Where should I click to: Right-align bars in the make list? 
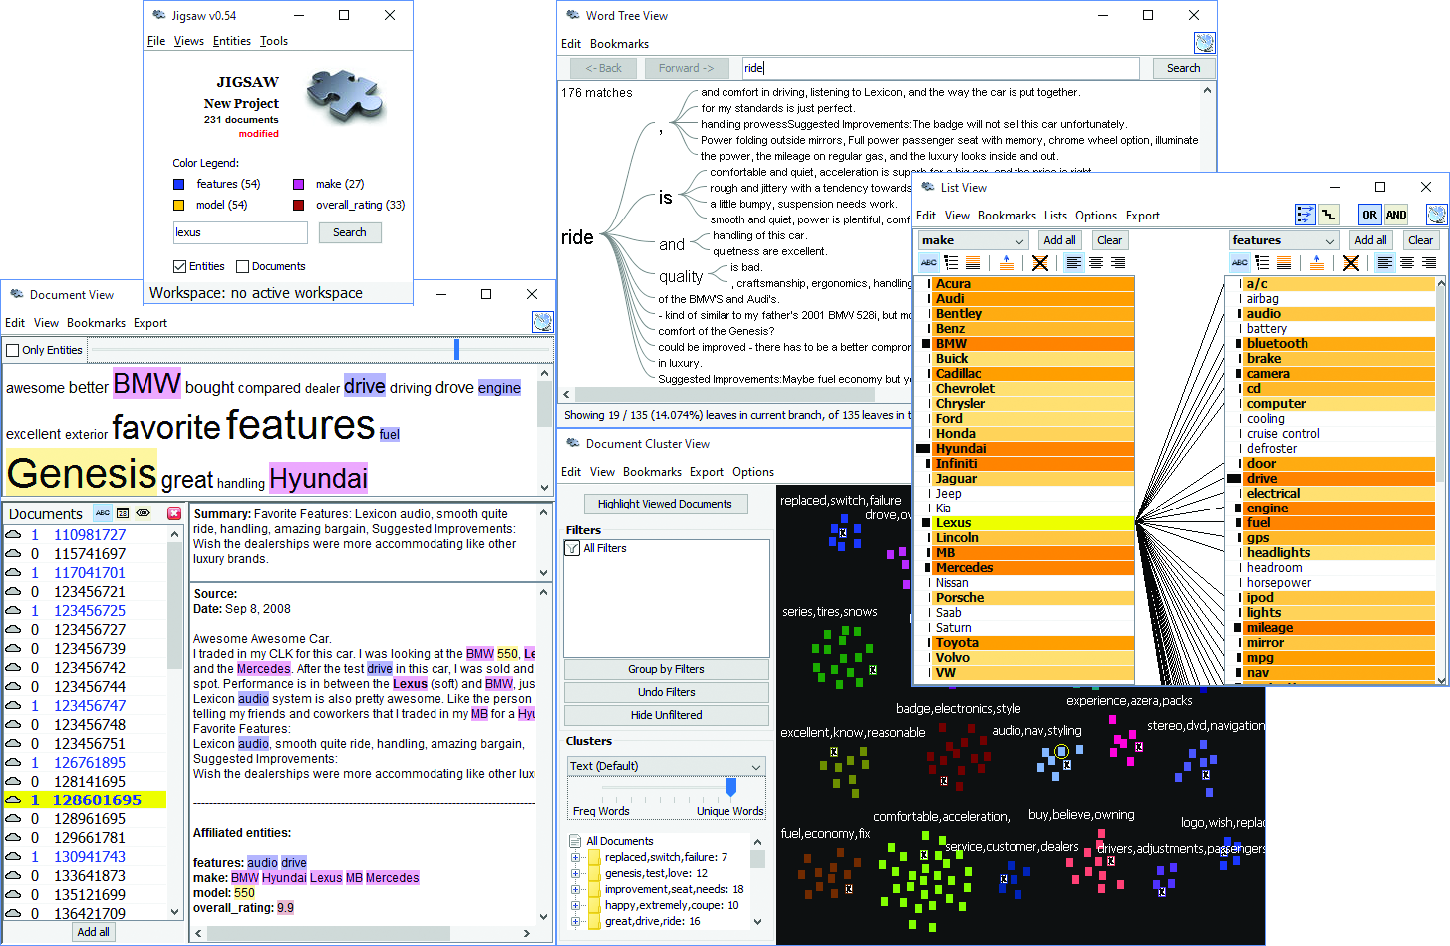coord(1118,263)
